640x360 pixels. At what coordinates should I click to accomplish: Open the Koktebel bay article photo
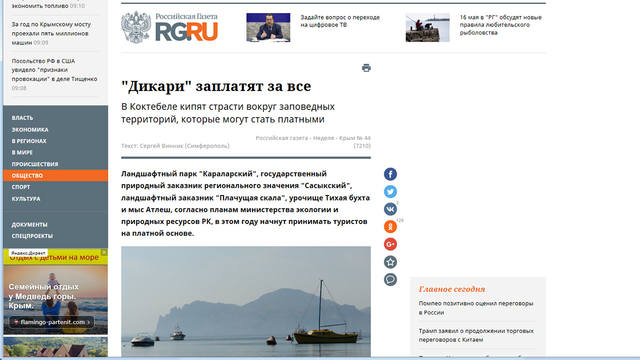click(x=246, y=302)
